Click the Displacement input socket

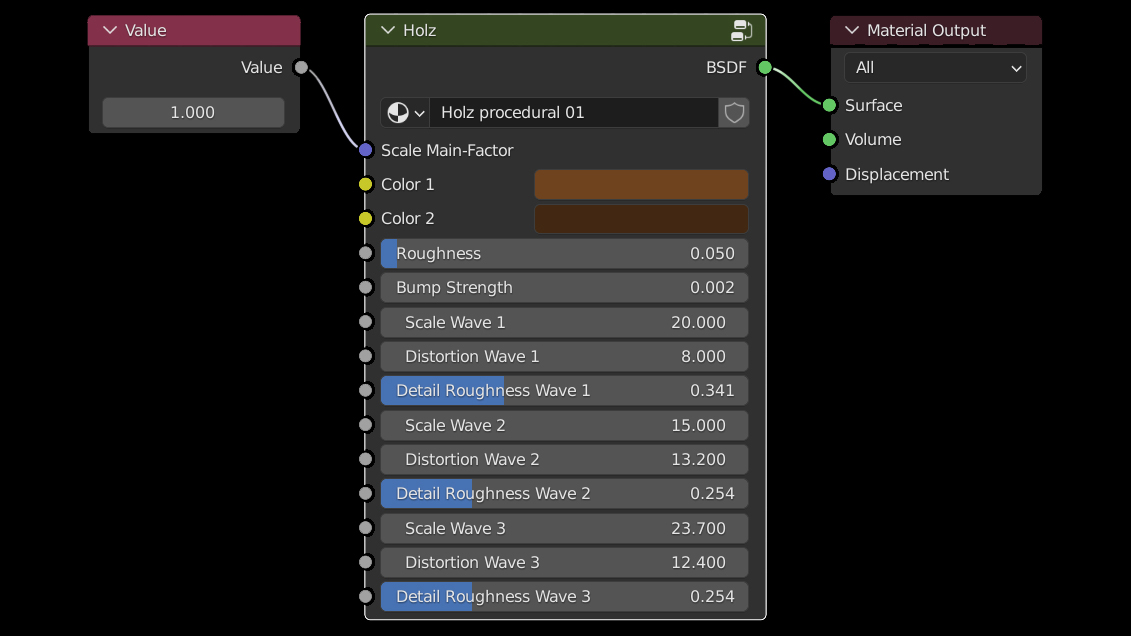tap(829, 174)
